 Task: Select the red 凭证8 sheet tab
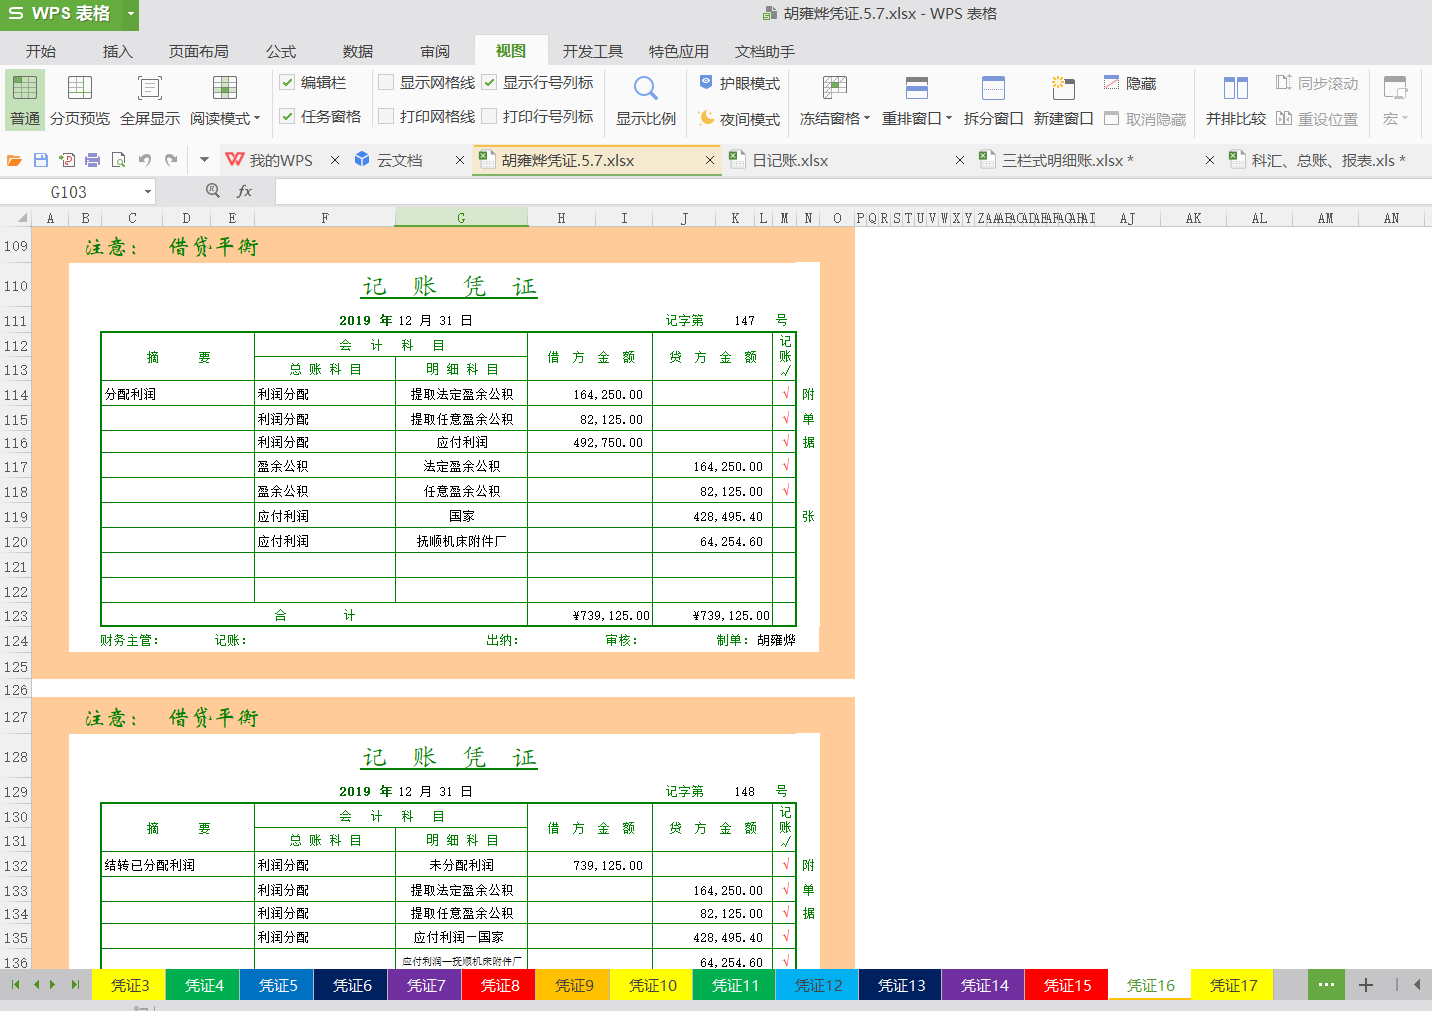click(500, 985)
